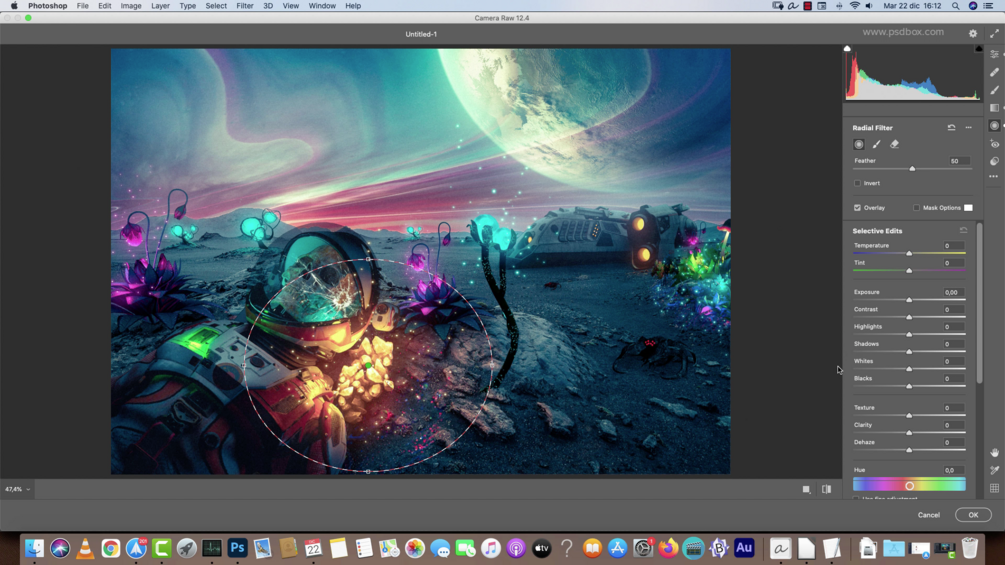Select the Red Eye removal tool
Screen dimensions: 1005x565
coord(994,143)
